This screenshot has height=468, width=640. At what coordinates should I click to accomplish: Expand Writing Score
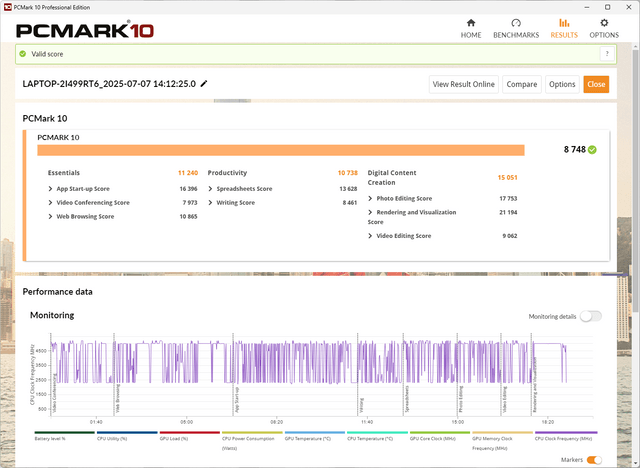[210, 202]
